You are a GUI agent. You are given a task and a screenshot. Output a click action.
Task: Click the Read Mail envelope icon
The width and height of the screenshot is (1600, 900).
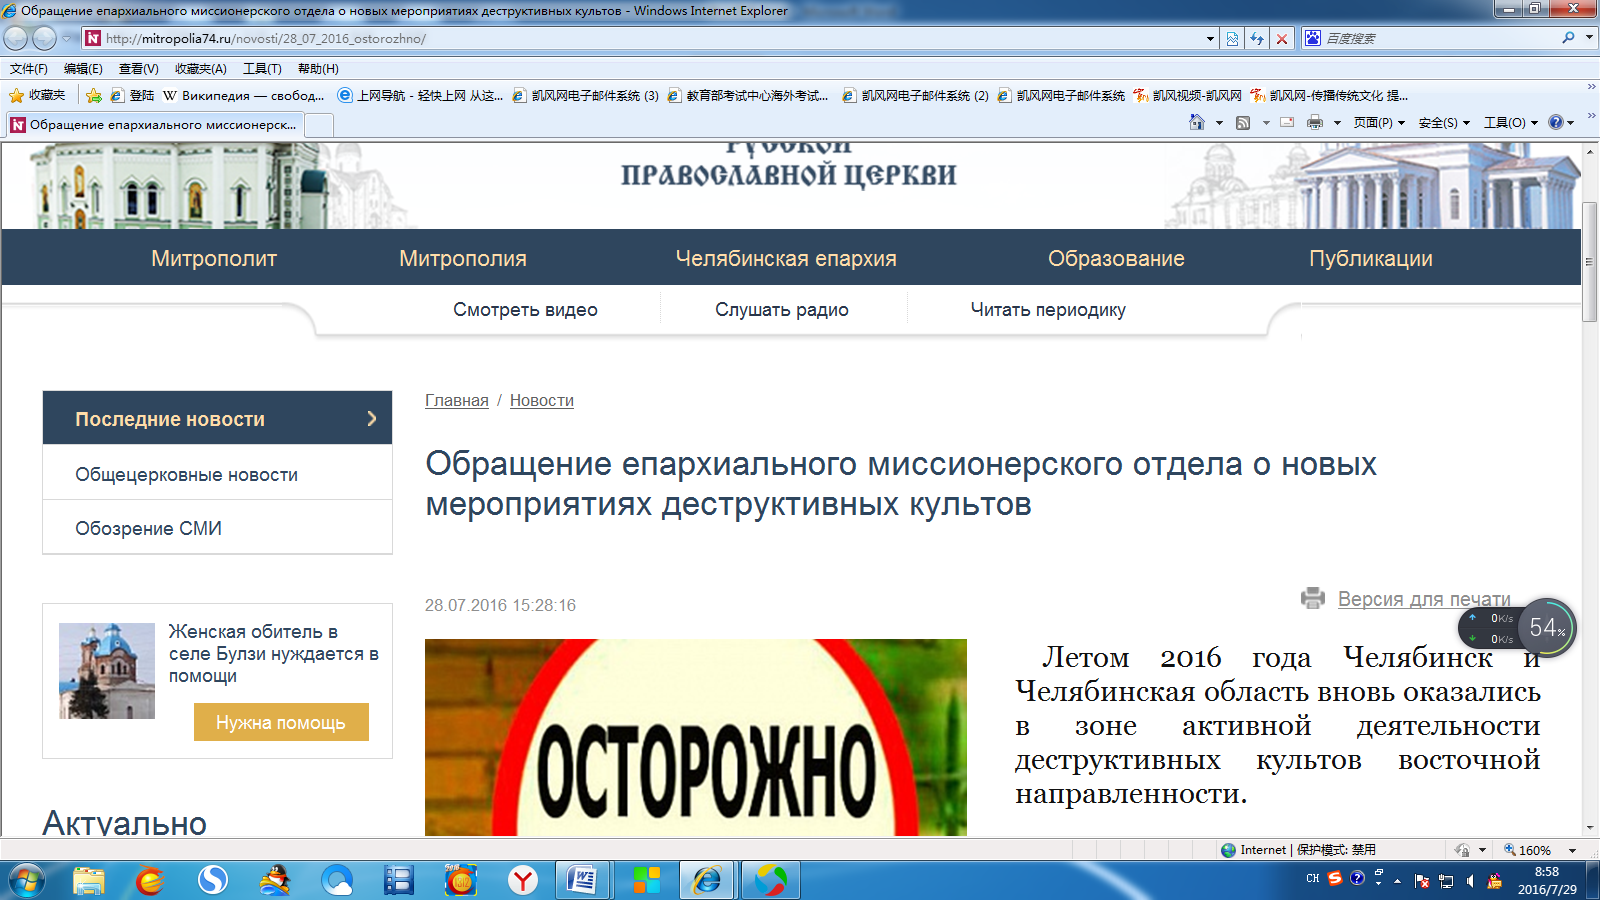[1287, 122]
